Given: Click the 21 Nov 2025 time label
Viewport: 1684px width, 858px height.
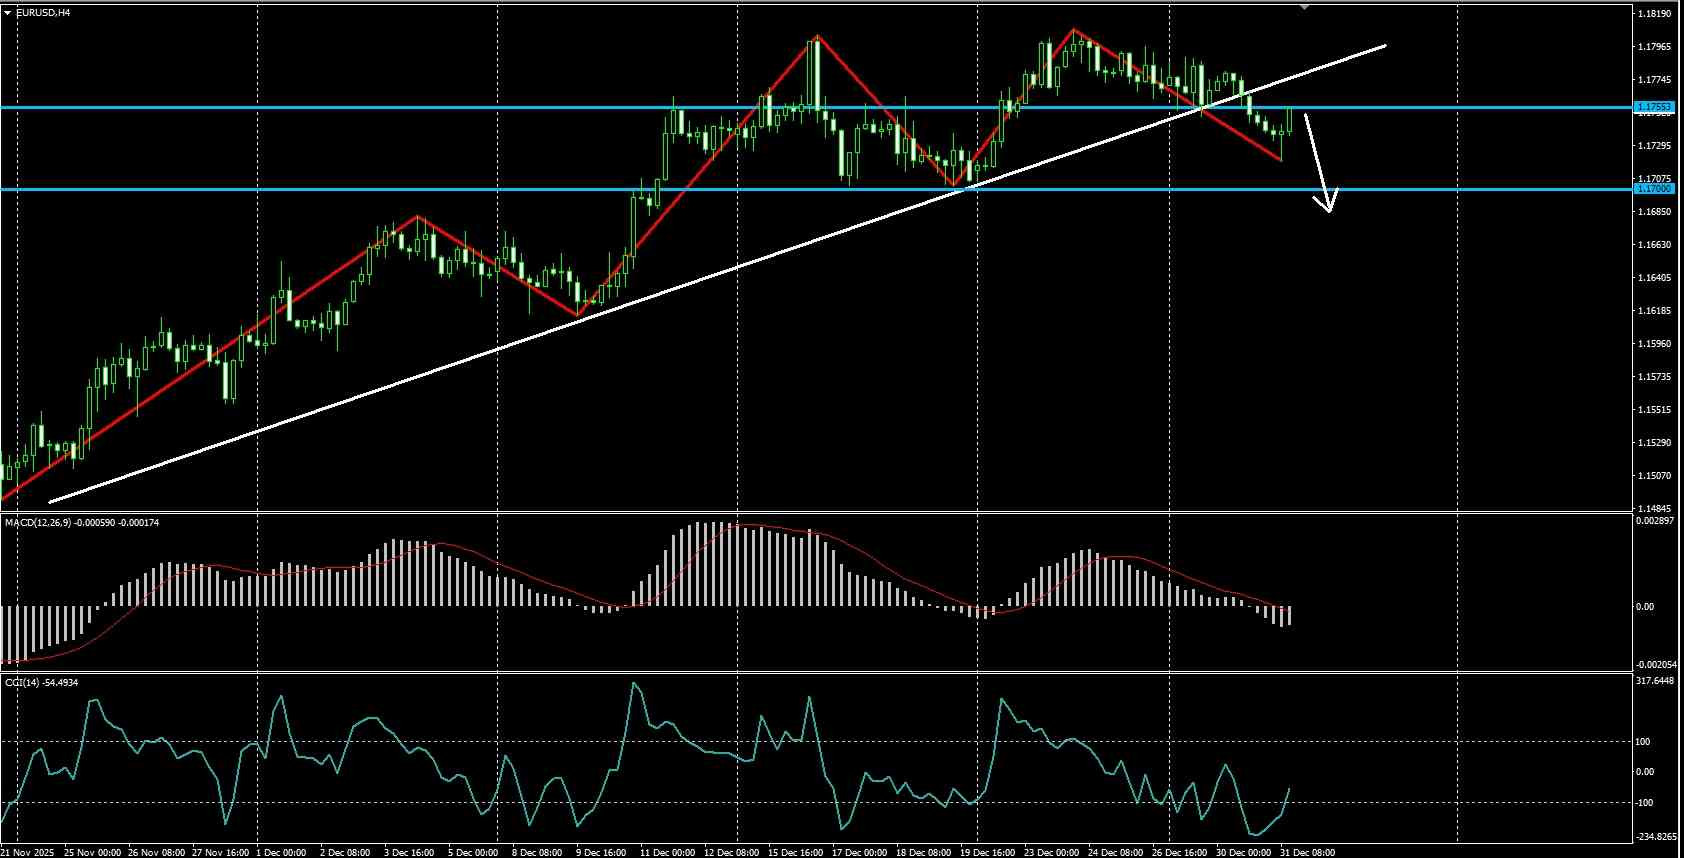Looking at the screenshot, I should point(28,853).
